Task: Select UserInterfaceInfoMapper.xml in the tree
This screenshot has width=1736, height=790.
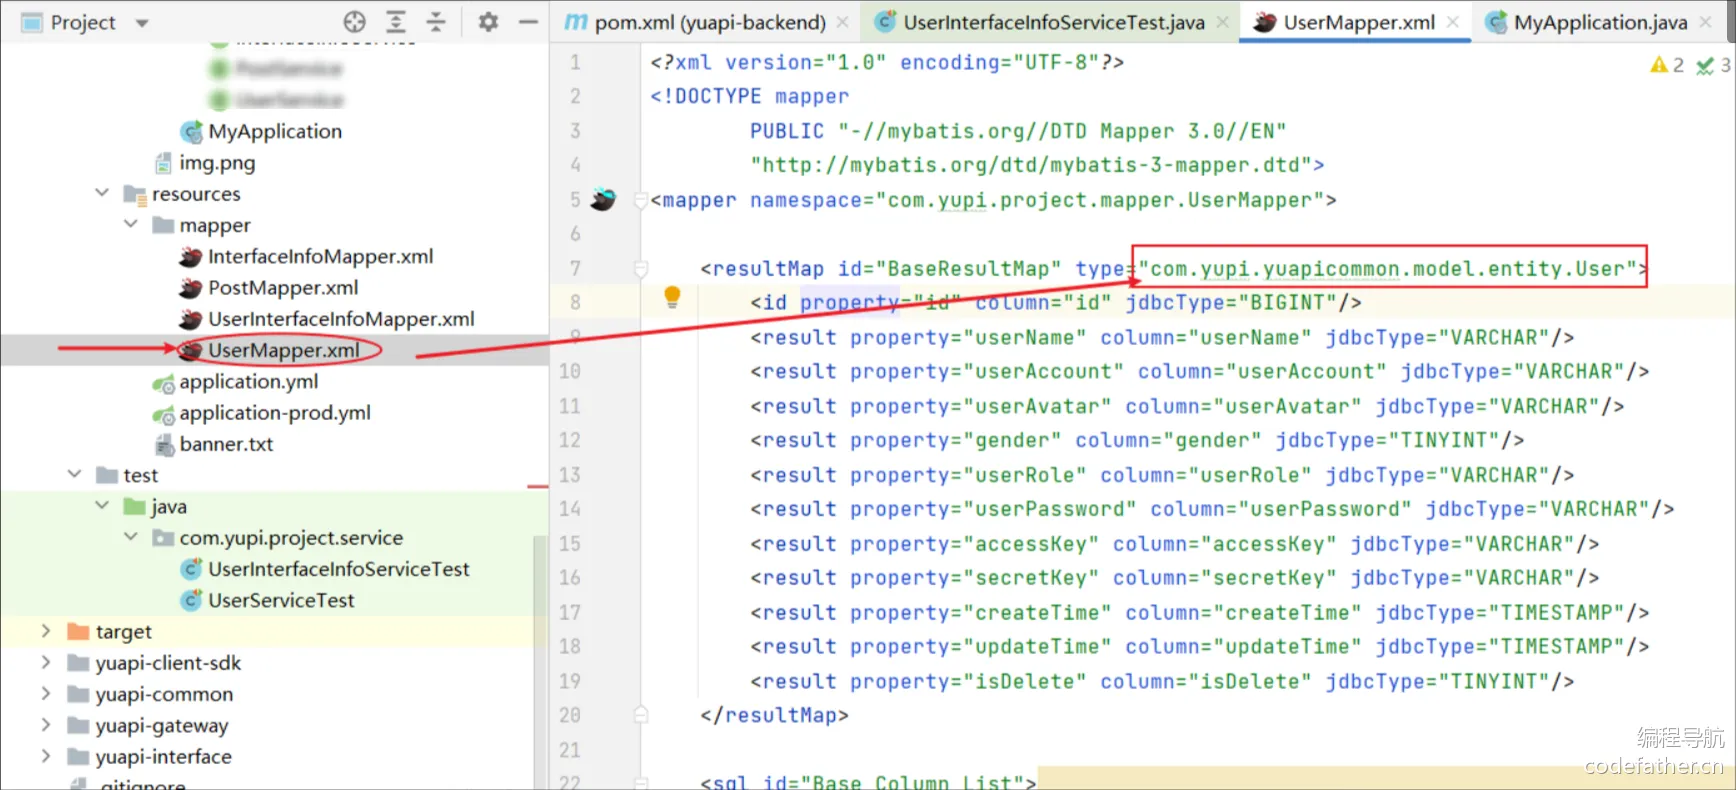Action: pyautogui.click(x=341, y=319)
